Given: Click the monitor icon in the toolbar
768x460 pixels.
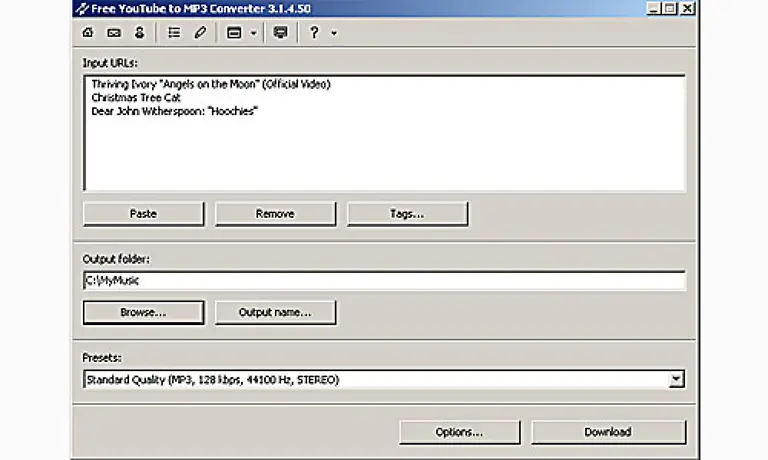Looking at the screenshot, I should [280, 33].
